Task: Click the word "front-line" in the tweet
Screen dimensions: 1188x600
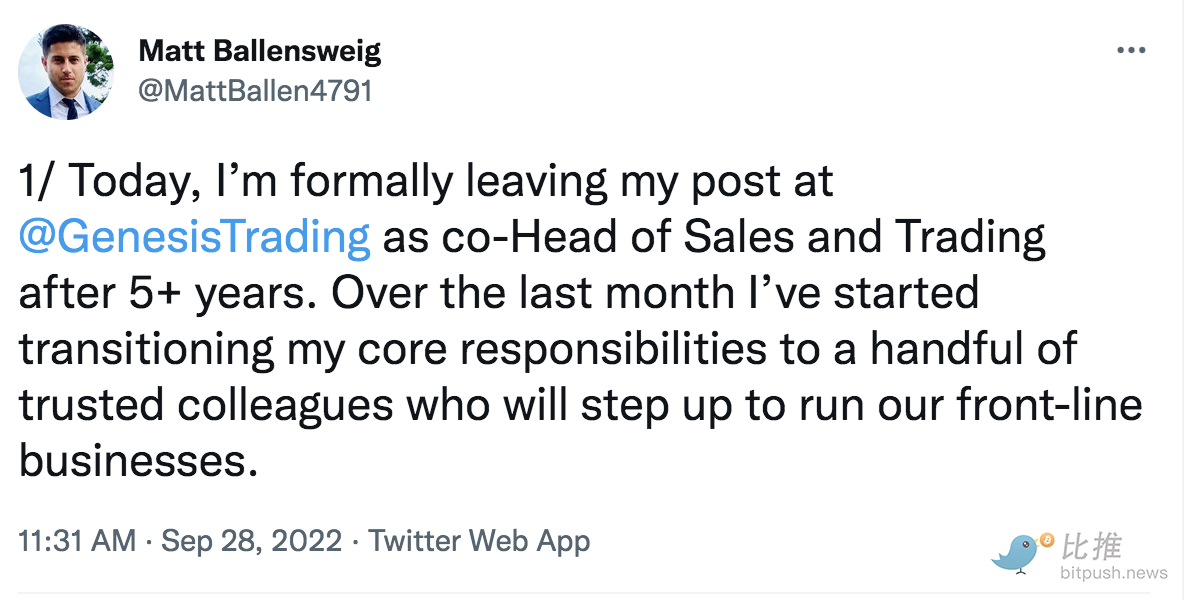Action: [1049, 404]
